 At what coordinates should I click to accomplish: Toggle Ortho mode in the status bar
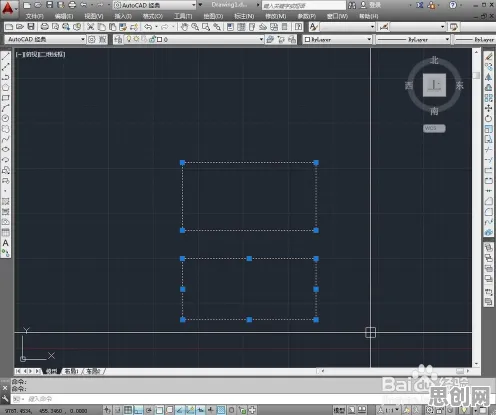pyautogui.click(x=138, y=410)
